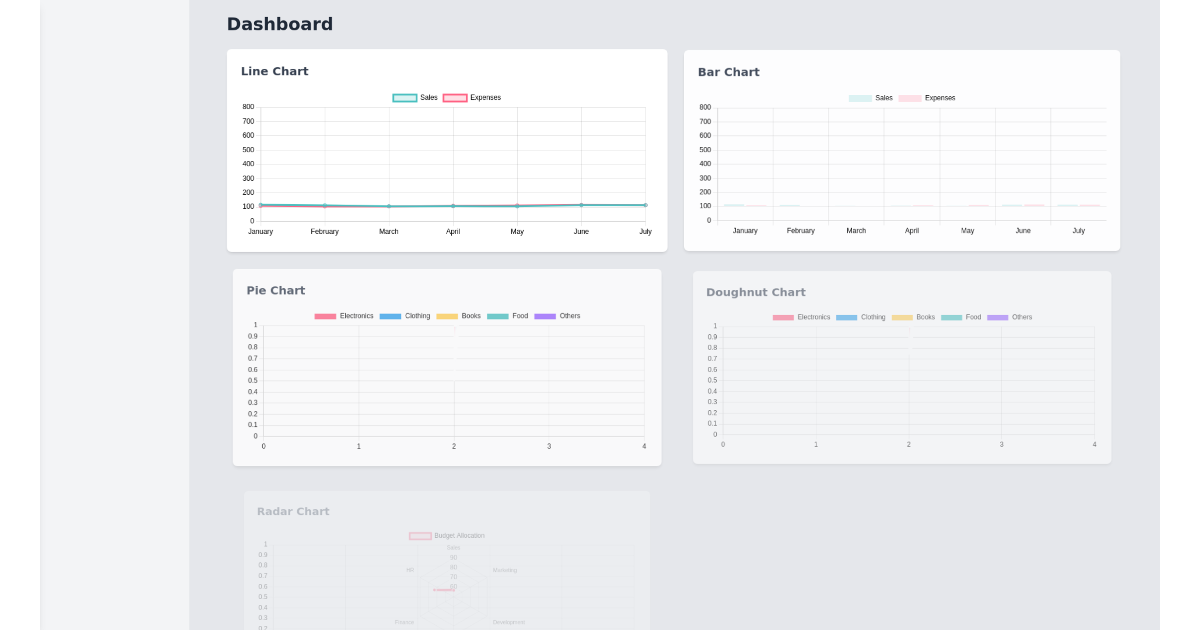This screenshot has width=1200, height=630.
Task: Toggle the Sales dataset in Bar Chart legend
Action: 862,97
